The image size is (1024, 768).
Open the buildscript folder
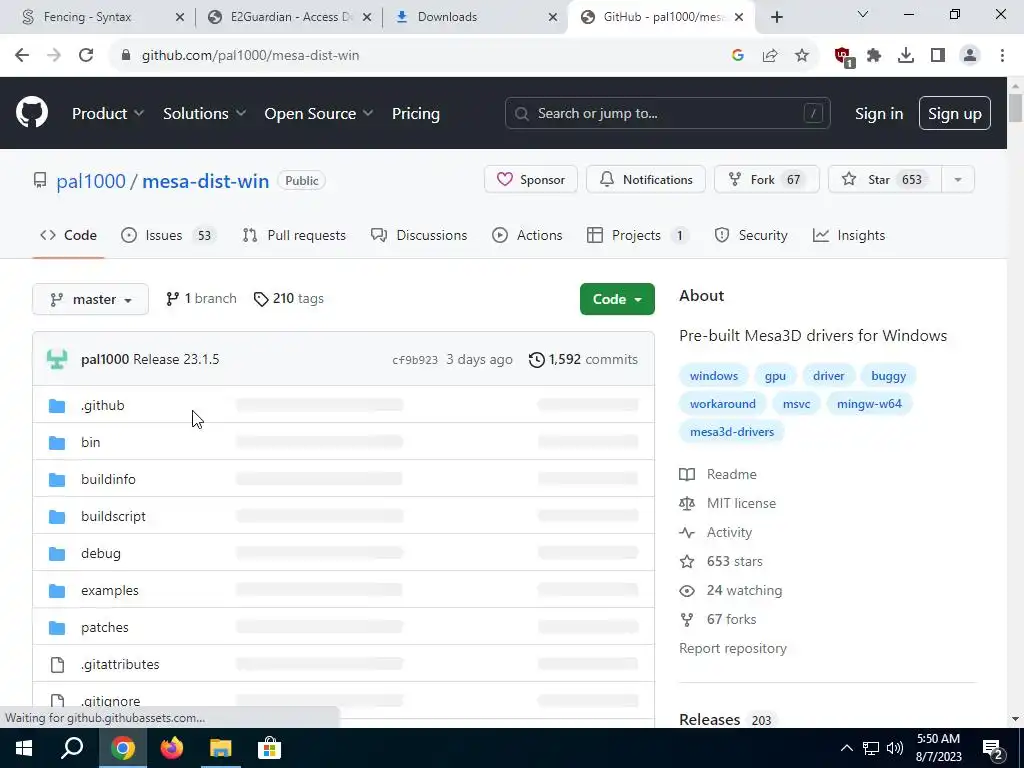click(113, 517)
